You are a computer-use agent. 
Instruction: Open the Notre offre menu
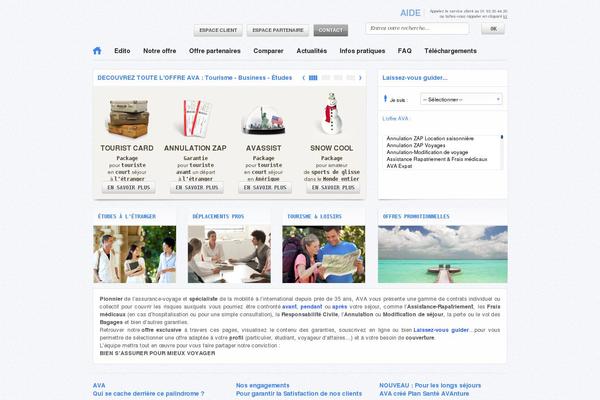pyautogui.click(x=160, y=51)
